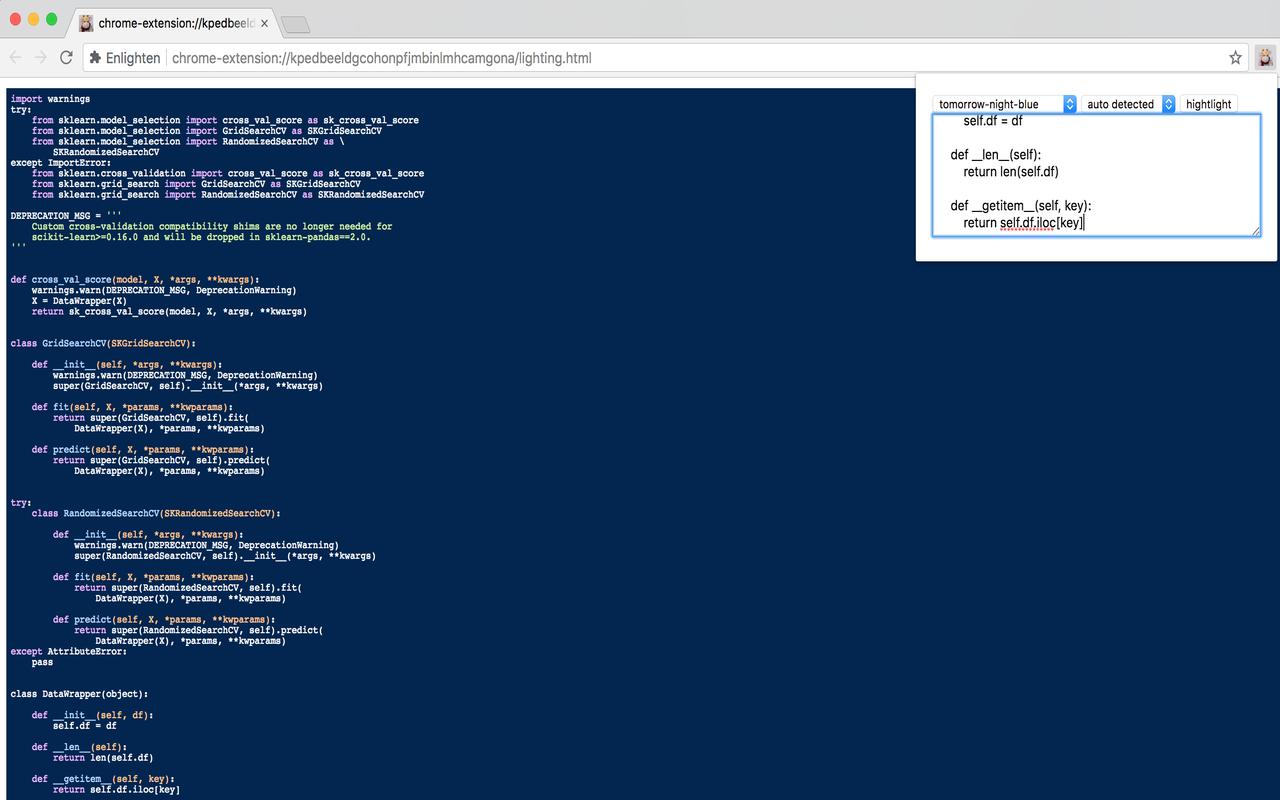Click 'def __getitem__(self, key):' in the highlighted code
Screen dimensions: 1280x800
(103, 778)
